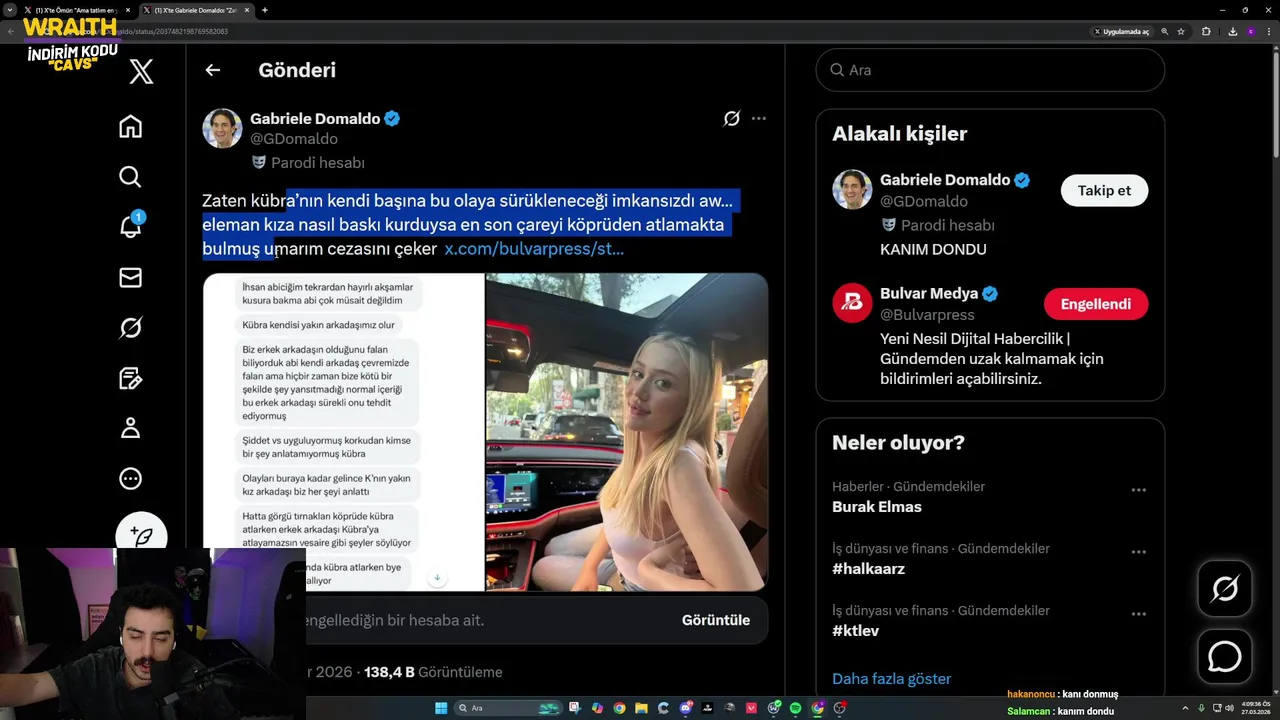Open Grok icon in left sidebar

click(130, 327)
